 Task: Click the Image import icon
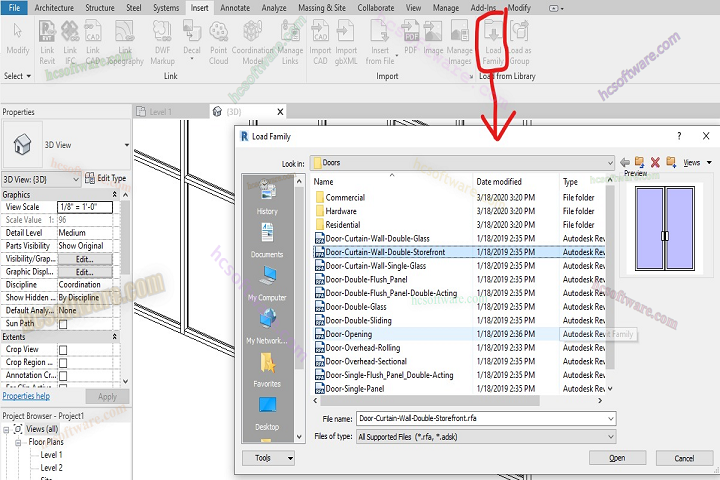click(433, 38)
